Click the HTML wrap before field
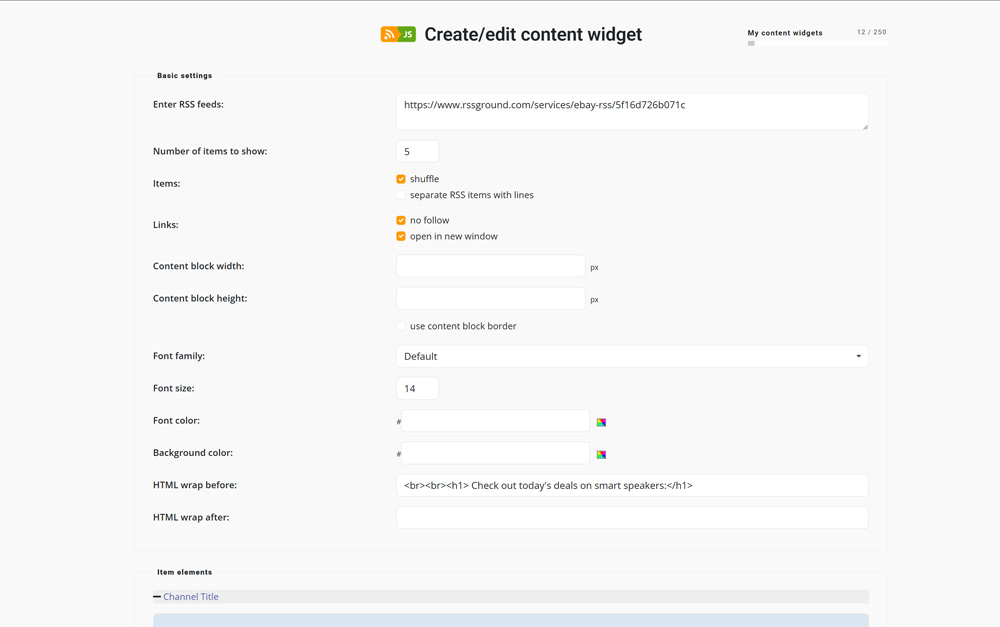 (x=632, y=485)
